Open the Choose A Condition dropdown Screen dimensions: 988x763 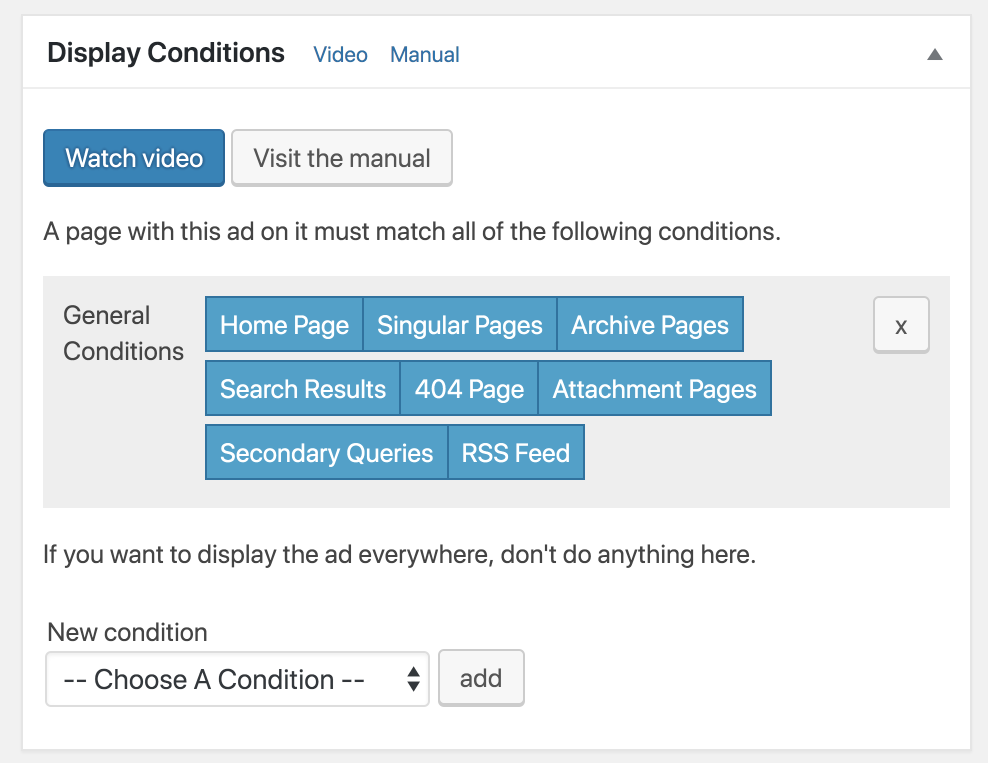coord(237,680)
